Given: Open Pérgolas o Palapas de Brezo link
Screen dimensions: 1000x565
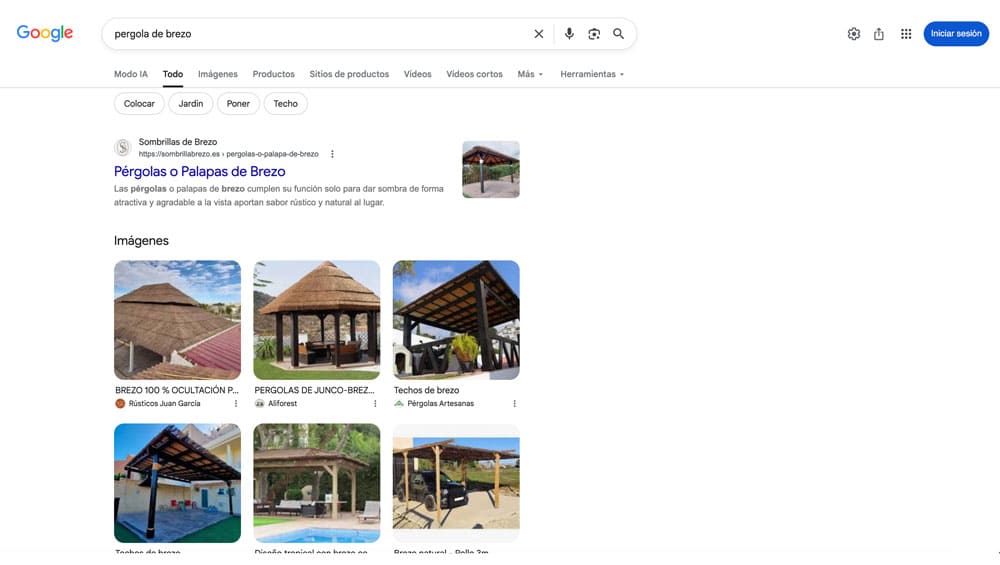Looking at the screenshot, I should pyautogui.click(x=200, y=172).
